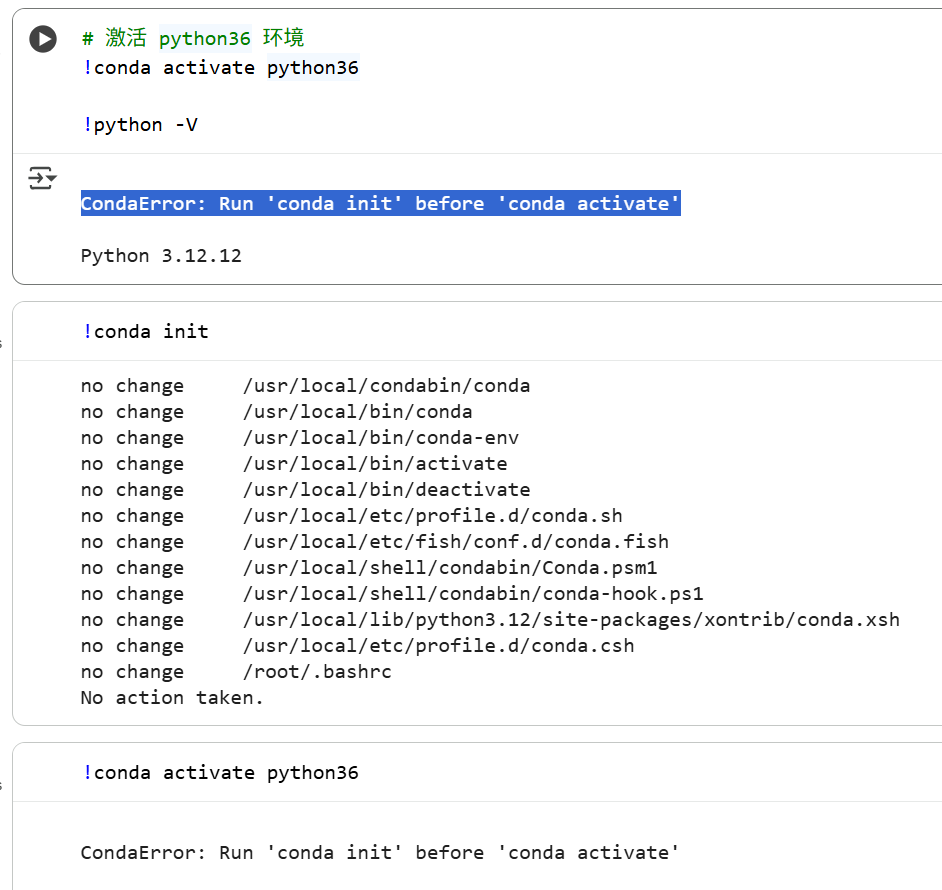Click the cell play button icon

point(41,39)
